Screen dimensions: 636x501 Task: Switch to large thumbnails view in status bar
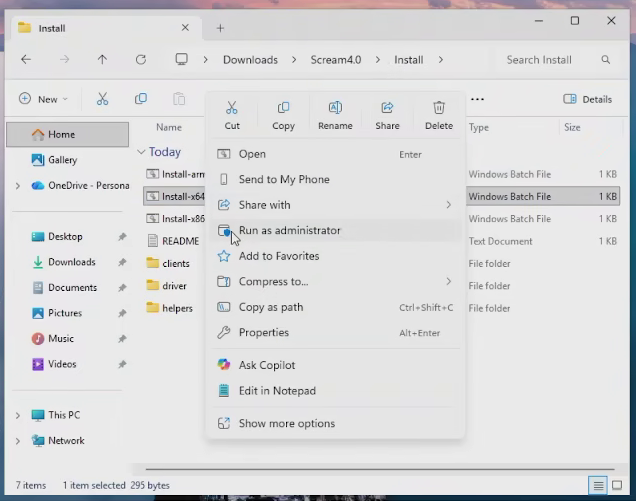click(617, 485)
